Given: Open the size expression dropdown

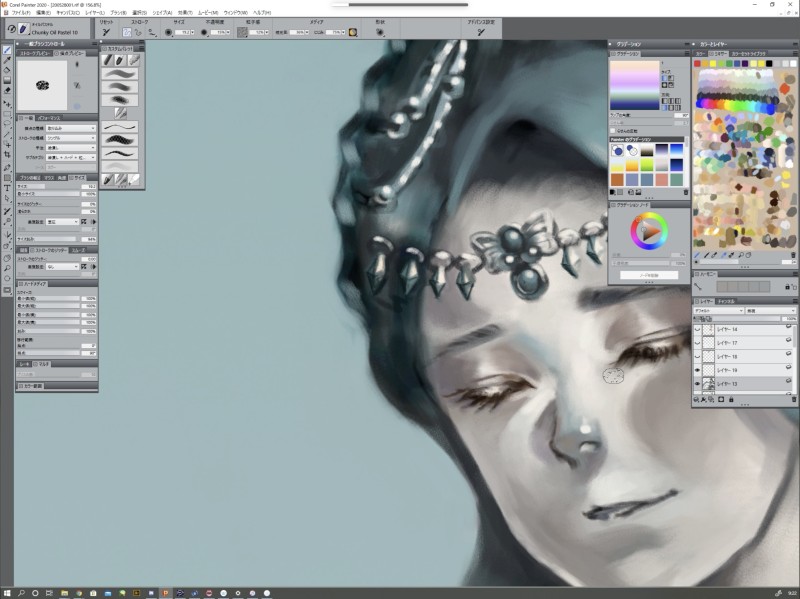Looking at the screenshot, I should click(x=63, y=222).
